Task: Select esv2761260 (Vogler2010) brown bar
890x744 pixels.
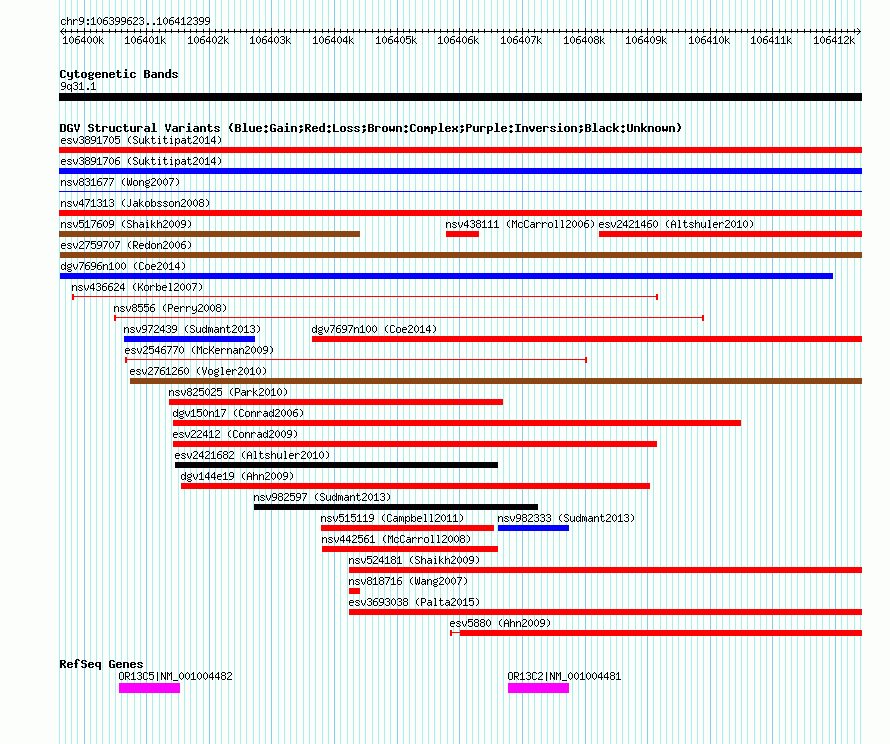Action: [x=496, y=381]
